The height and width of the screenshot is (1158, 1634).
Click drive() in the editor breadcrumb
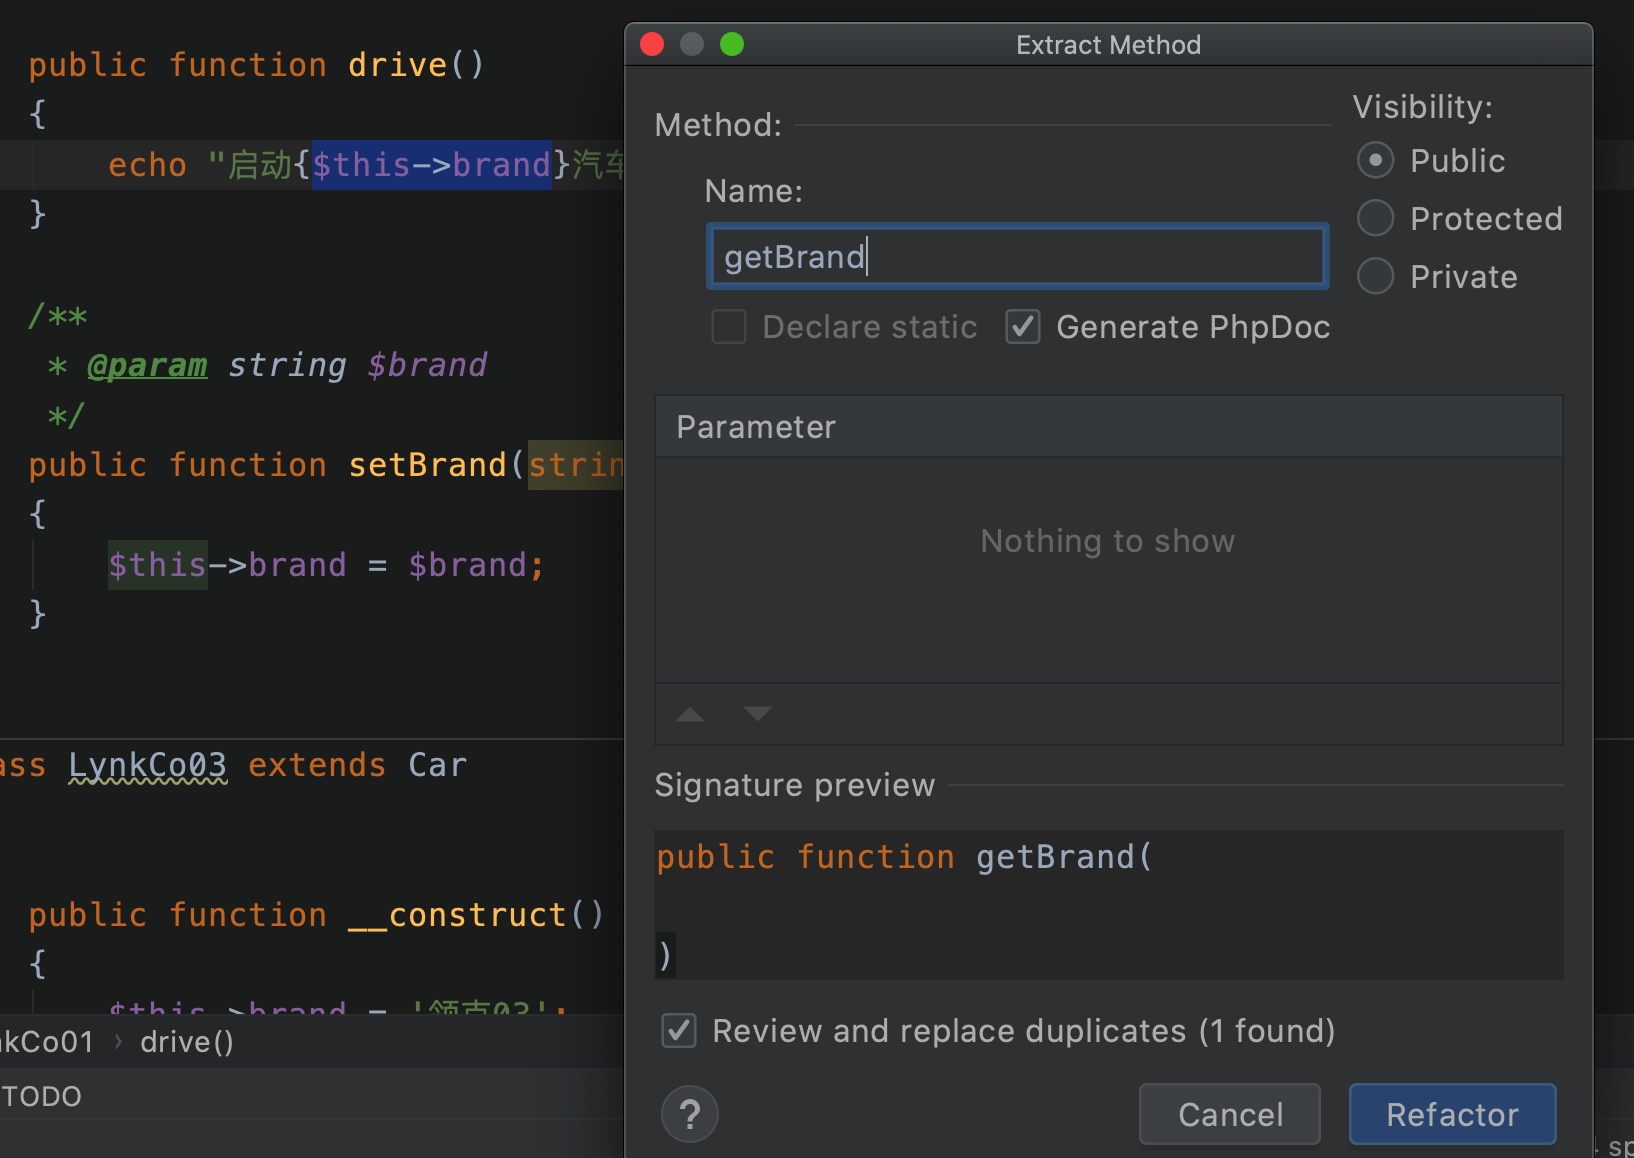(187, 1042)
